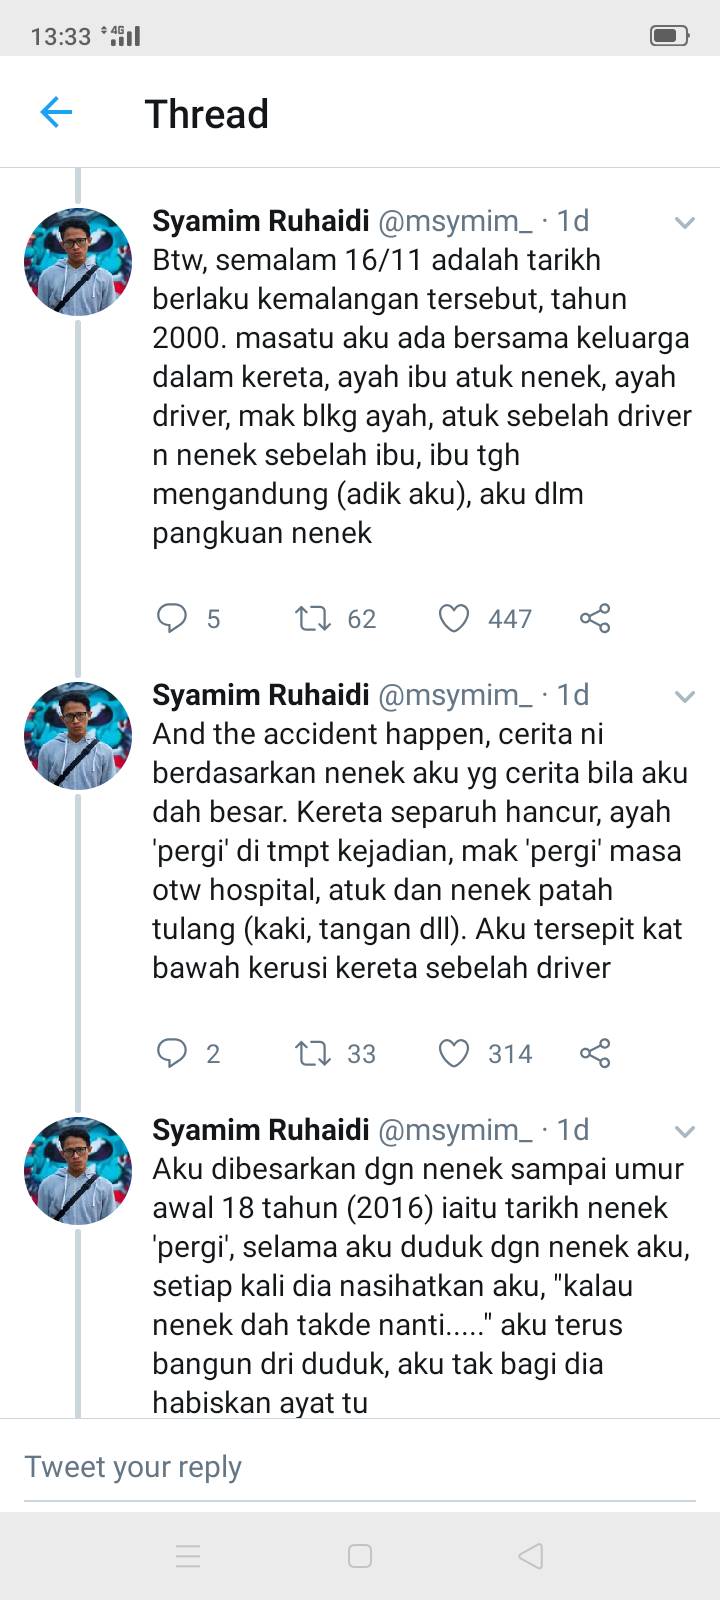Tap the back arrow in the Thread header
Image resolution: width=720 pixels, height=1600 pixels.
56,112
